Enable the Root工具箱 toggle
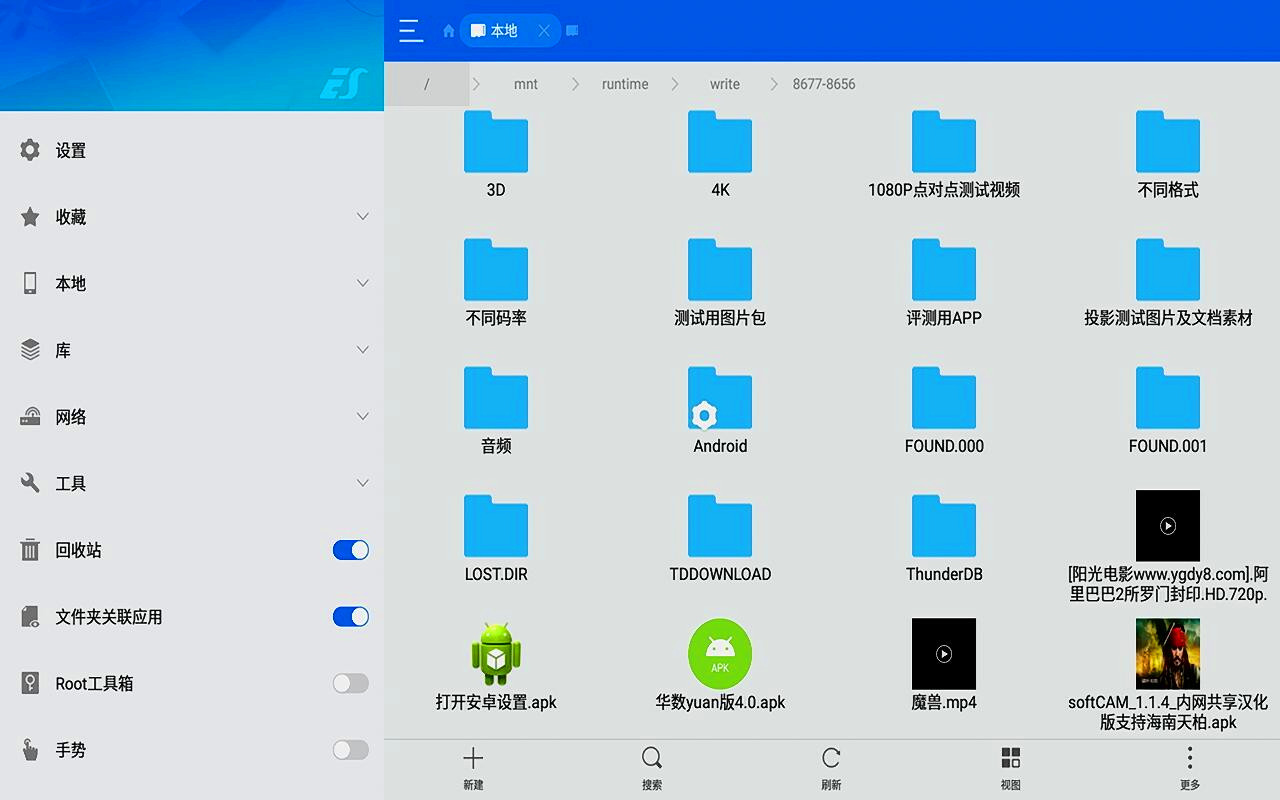The width and height of the screenshot is (1280, 800). tap(350, 683)
